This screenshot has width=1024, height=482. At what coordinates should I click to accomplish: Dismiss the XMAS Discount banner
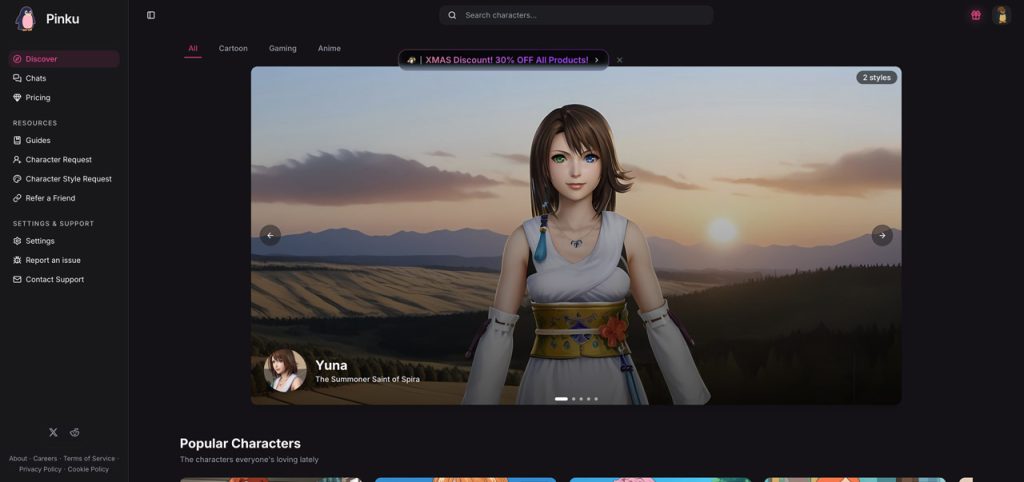[x=619, y=60]
